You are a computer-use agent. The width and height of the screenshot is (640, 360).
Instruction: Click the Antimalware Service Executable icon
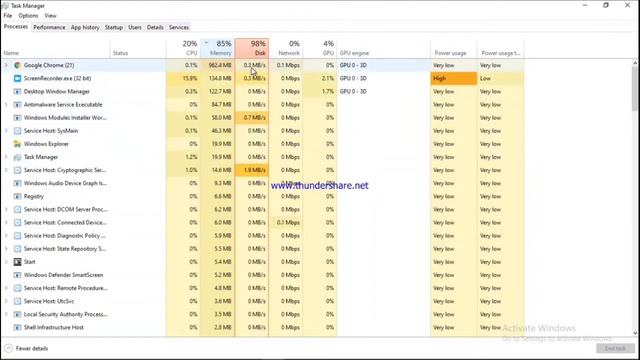[17, 104]
